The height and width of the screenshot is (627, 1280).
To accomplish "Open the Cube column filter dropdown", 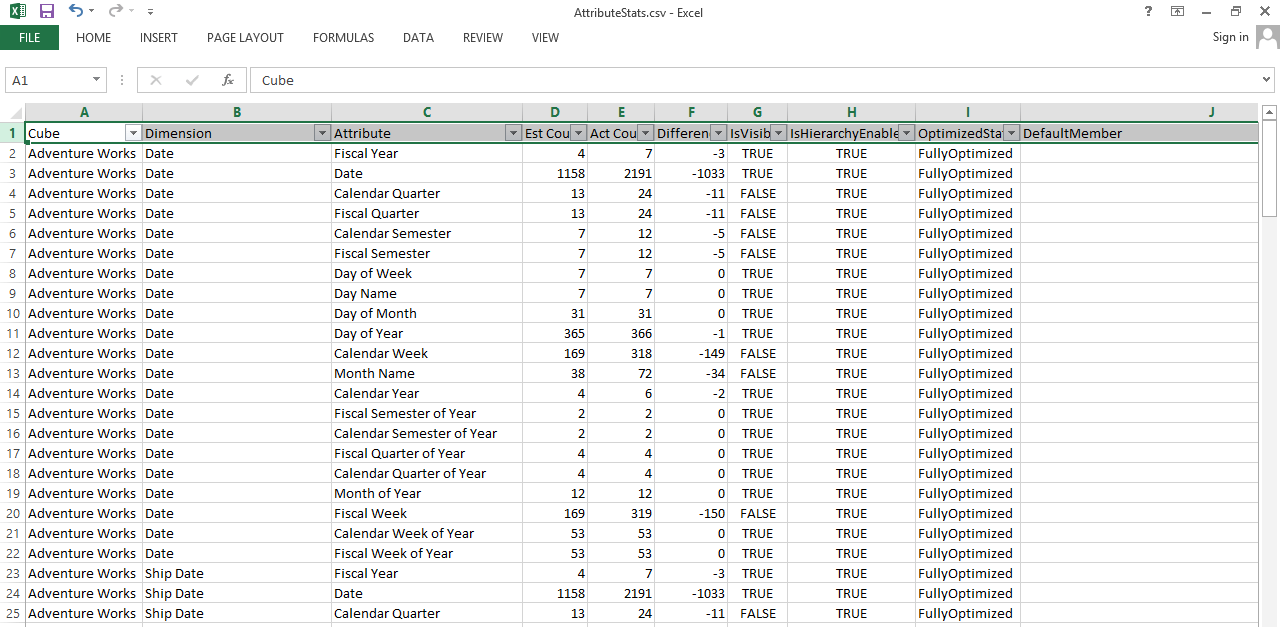I will 133,133.
